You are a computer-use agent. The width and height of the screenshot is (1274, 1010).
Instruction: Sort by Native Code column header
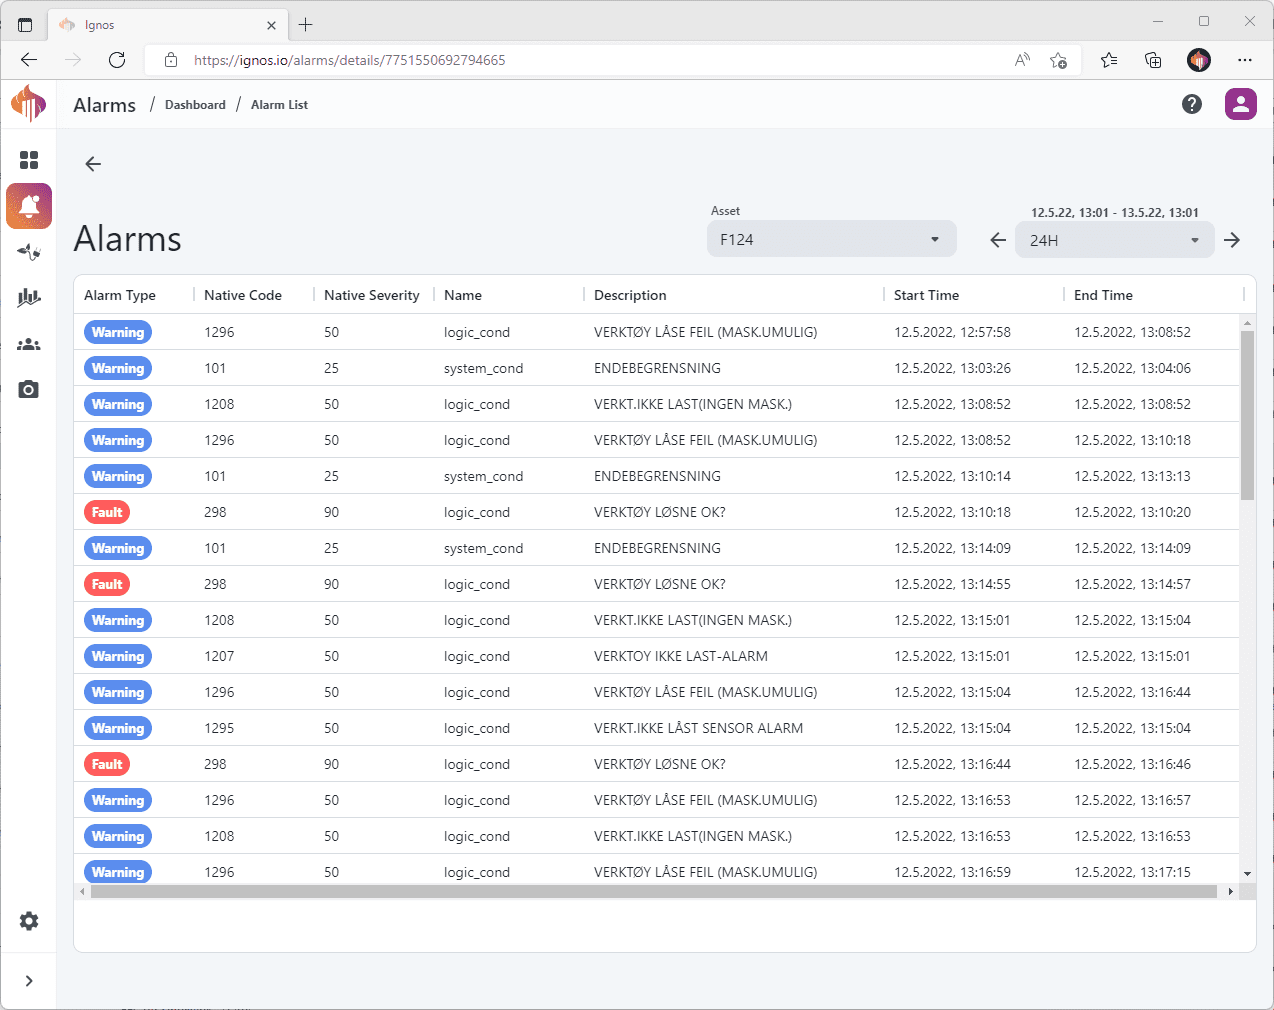(x=243, y=295)
